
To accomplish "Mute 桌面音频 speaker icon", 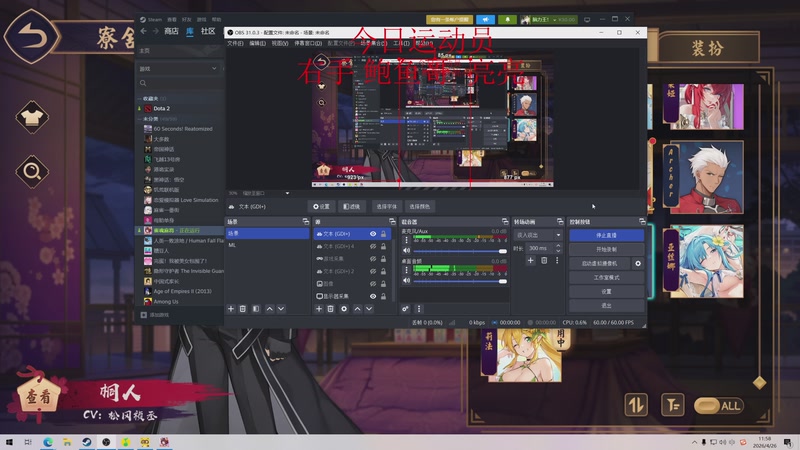I will coord(407,280).
